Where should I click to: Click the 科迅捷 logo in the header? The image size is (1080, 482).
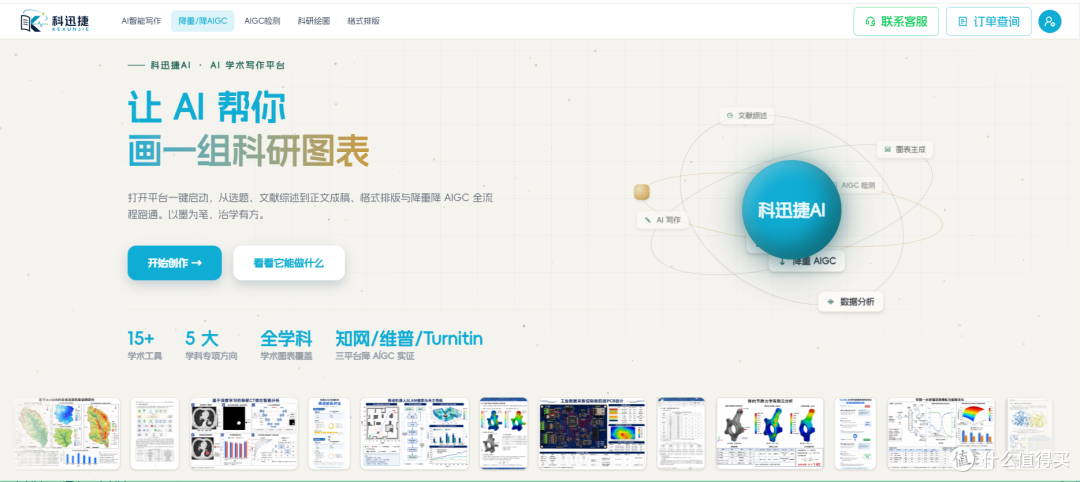(x=54, y=21)
